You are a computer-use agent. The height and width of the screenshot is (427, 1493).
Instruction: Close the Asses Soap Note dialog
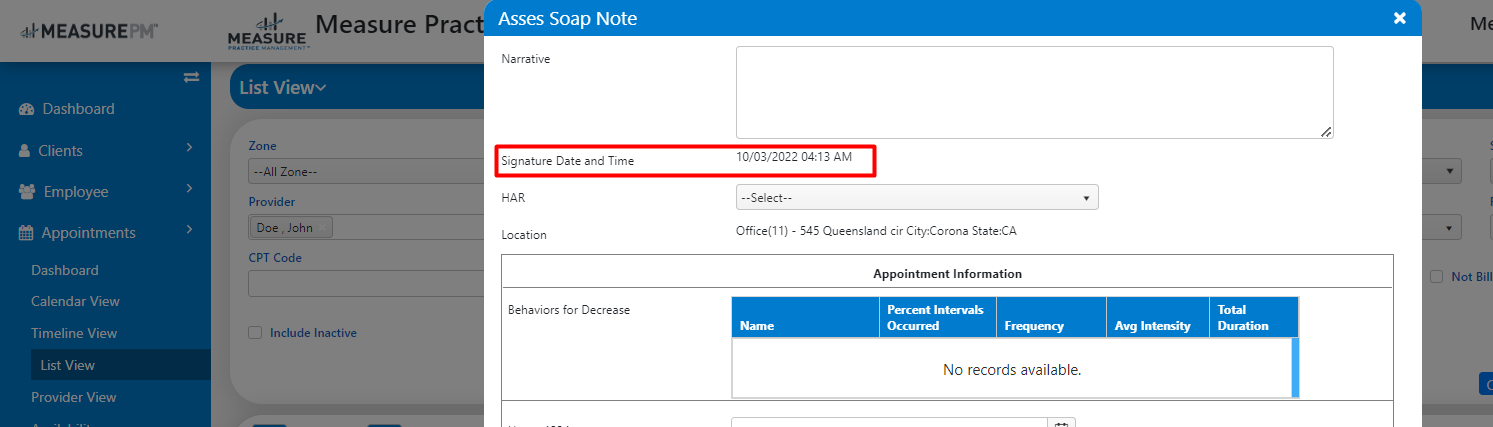click(x=1399, y=18)
